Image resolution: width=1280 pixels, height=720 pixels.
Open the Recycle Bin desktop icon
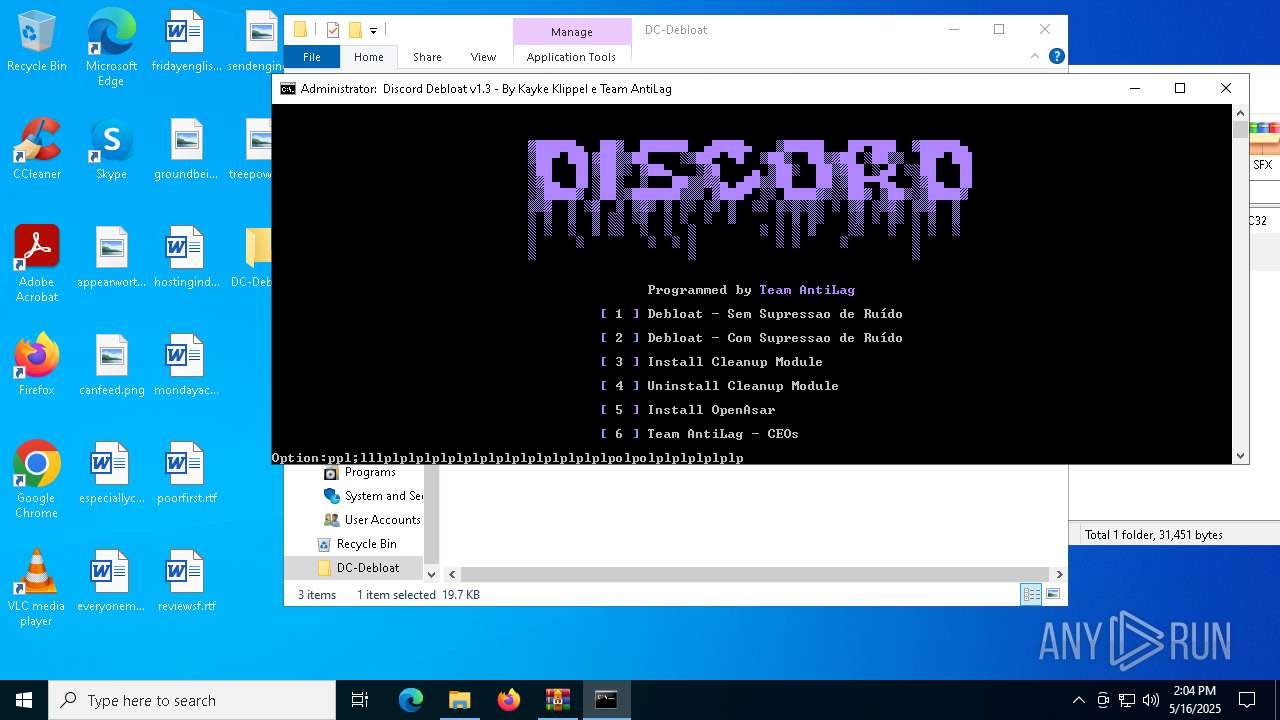(37, 42)
